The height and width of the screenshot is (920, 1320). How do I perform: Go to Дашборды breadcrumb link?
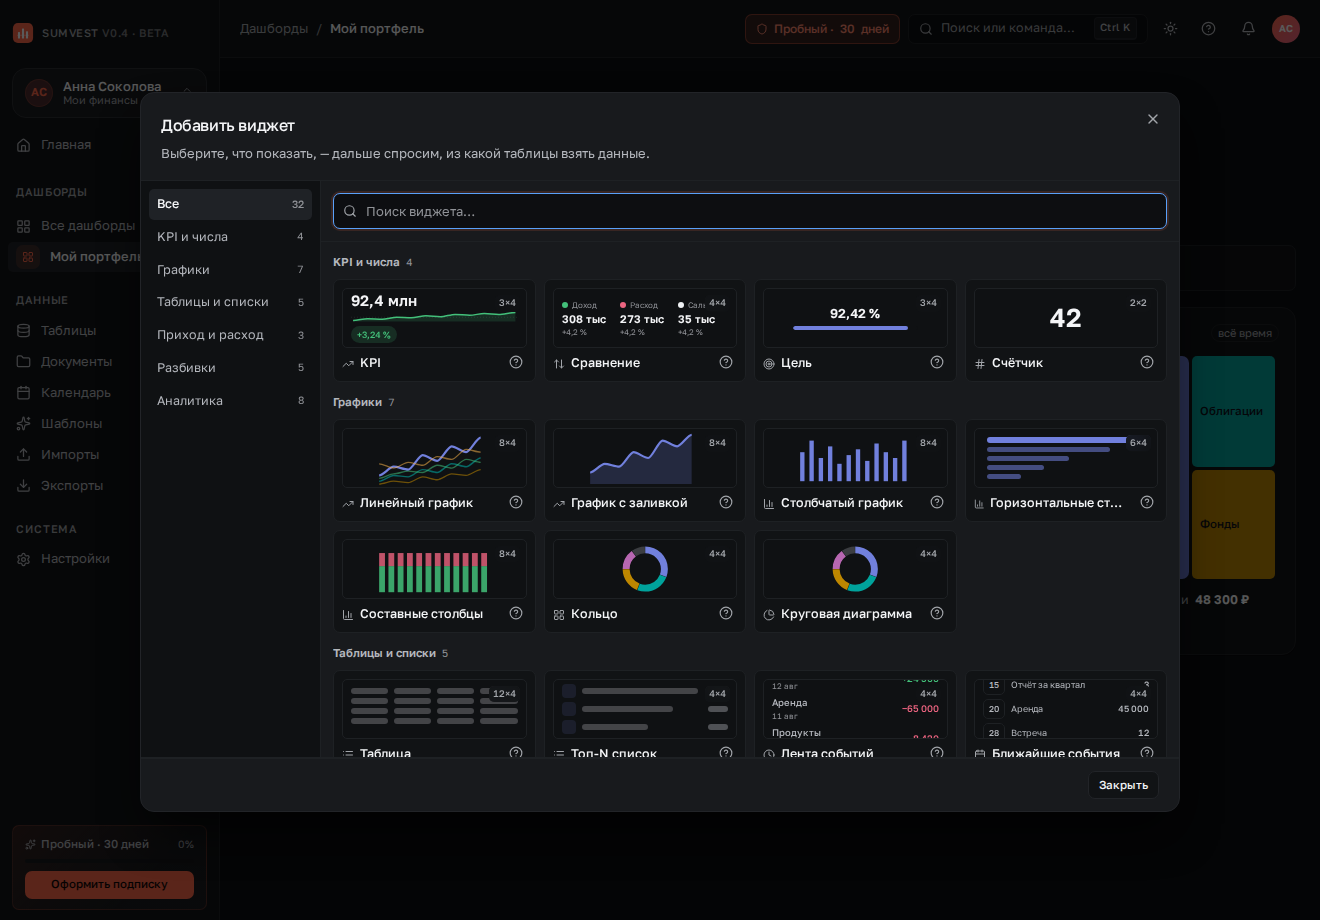[274, 29]
